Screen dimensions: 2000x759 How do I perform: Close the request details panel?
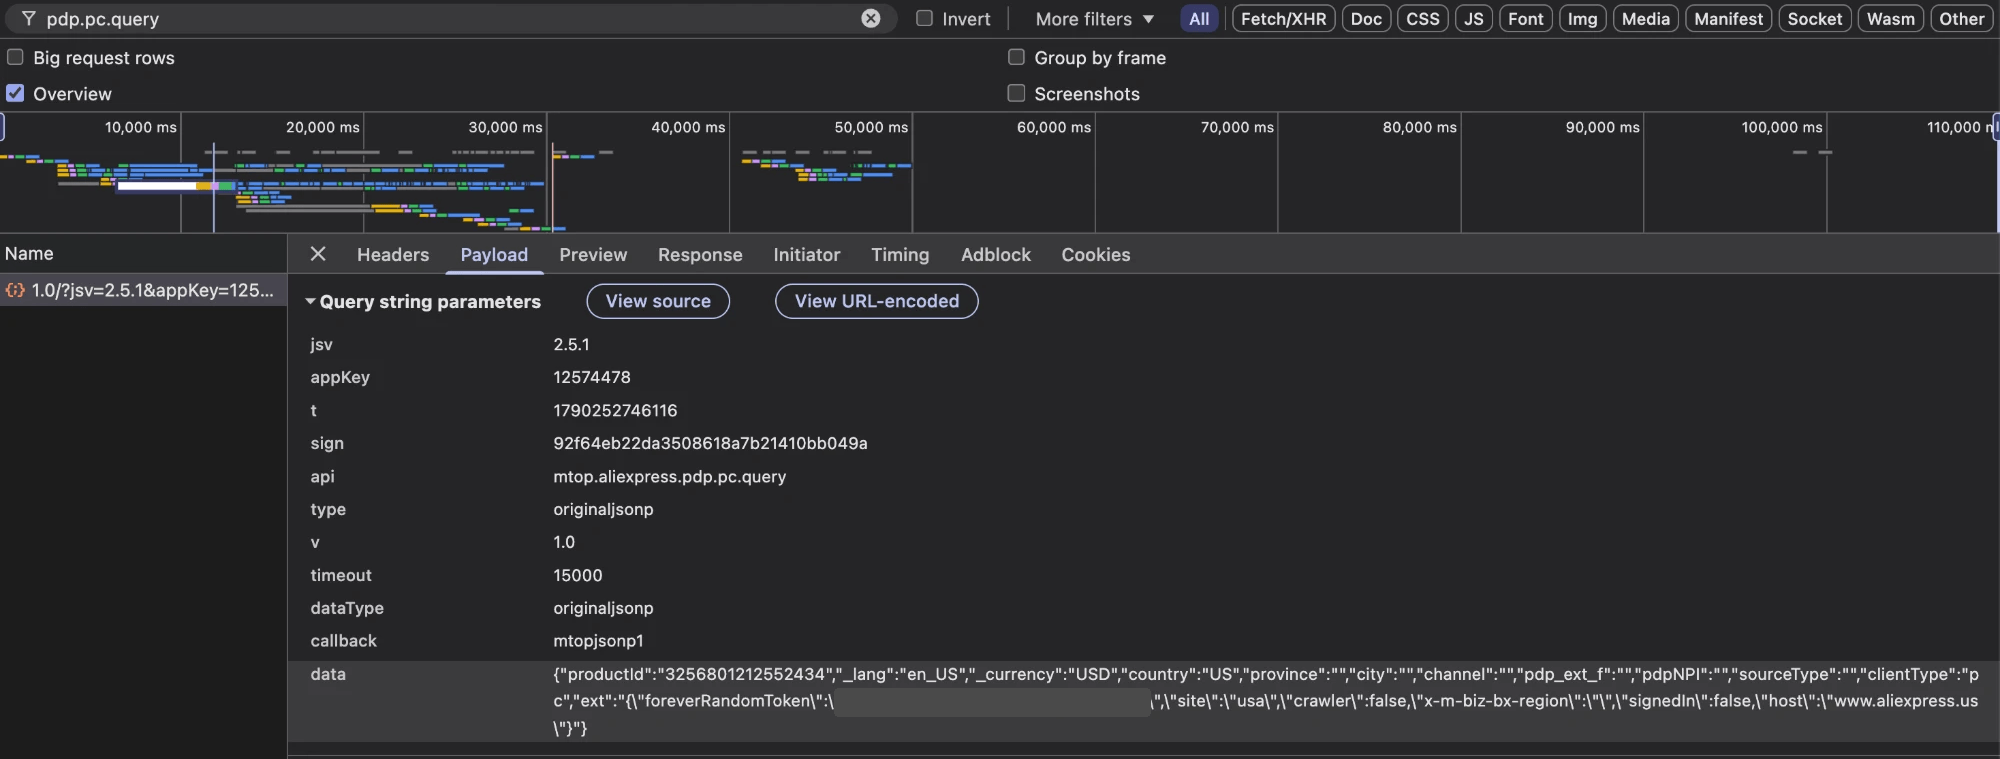click(318, 254)
